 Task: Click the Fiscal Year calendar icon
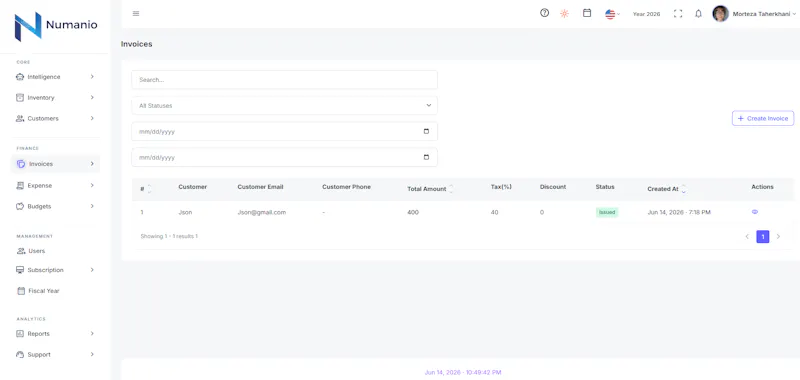tap(21, 291)
